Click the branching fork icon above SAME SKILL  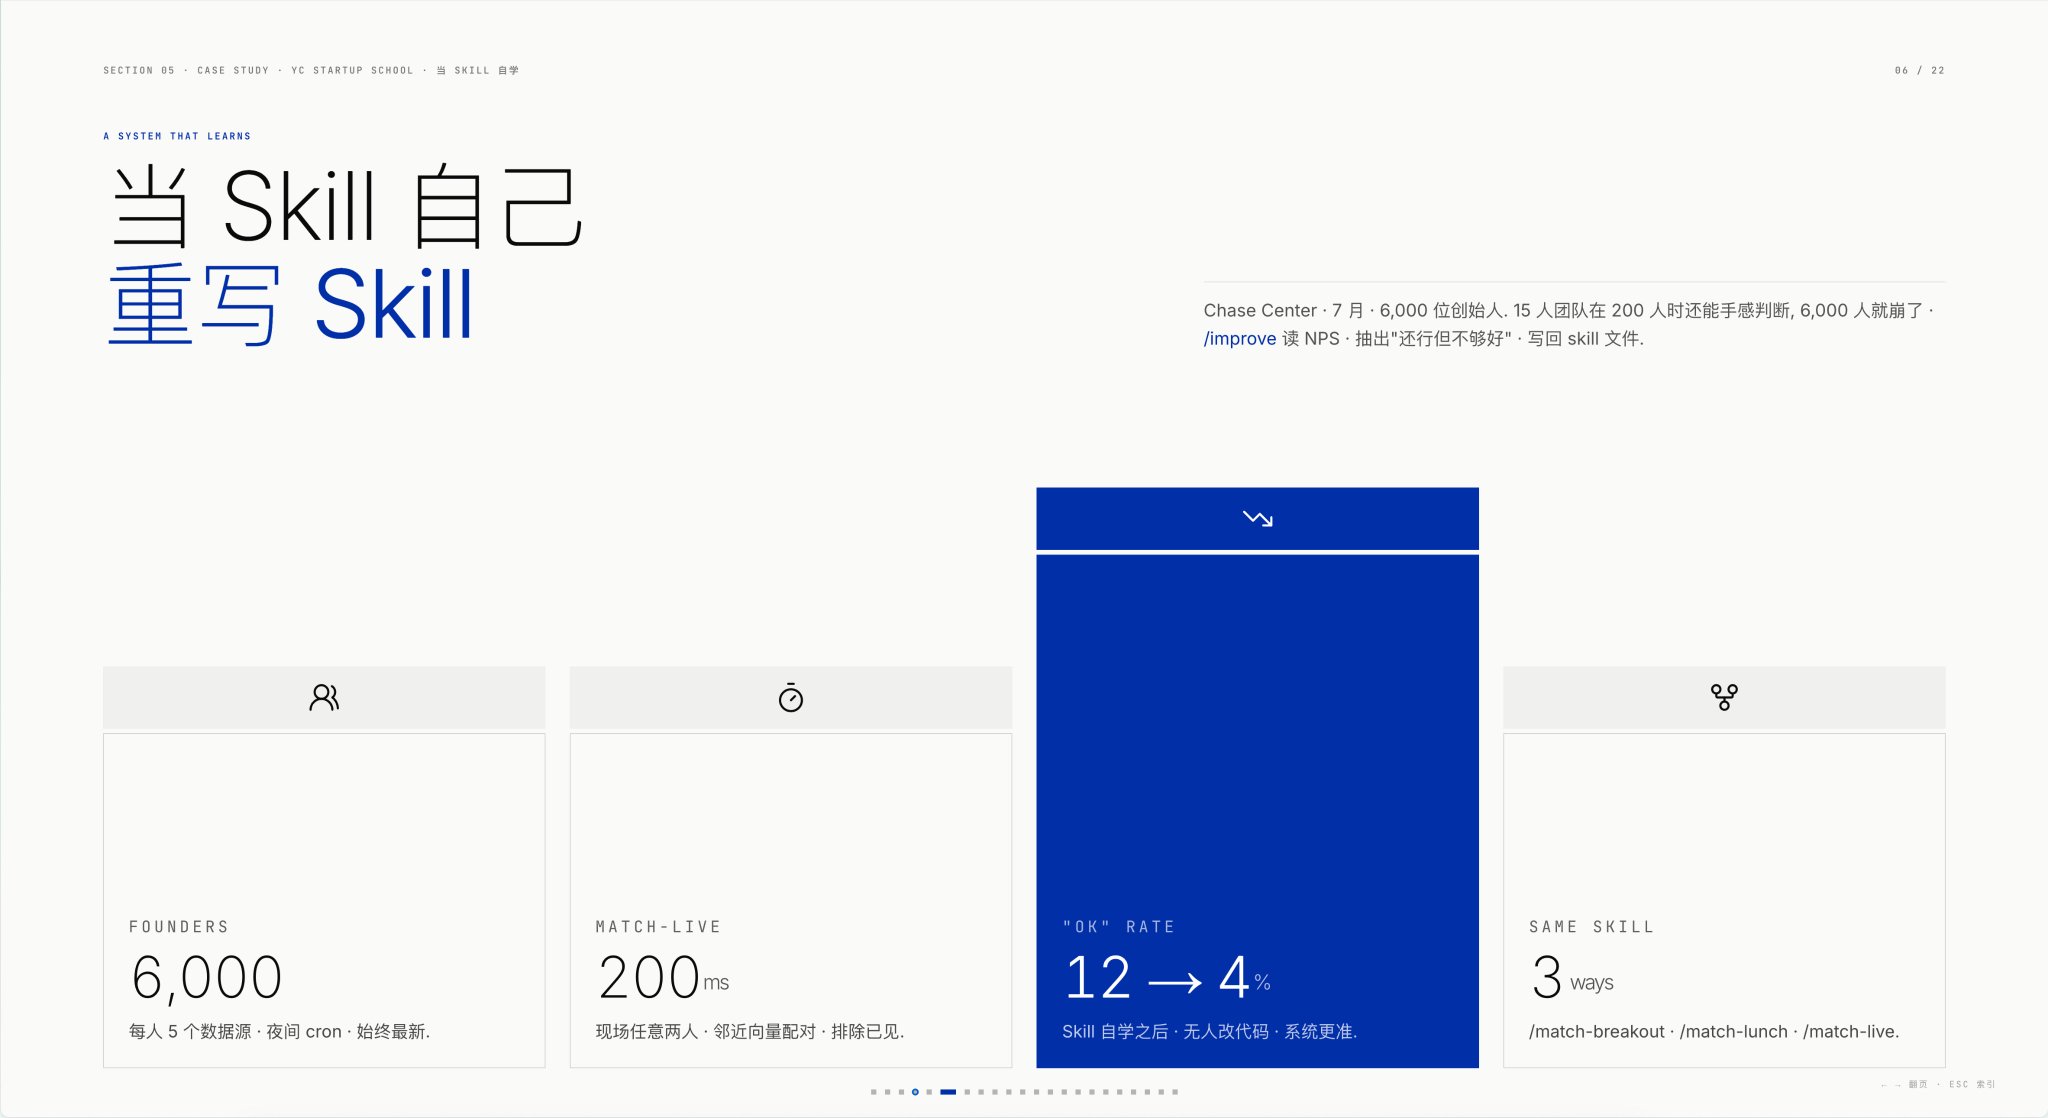tap(1724, 697)
